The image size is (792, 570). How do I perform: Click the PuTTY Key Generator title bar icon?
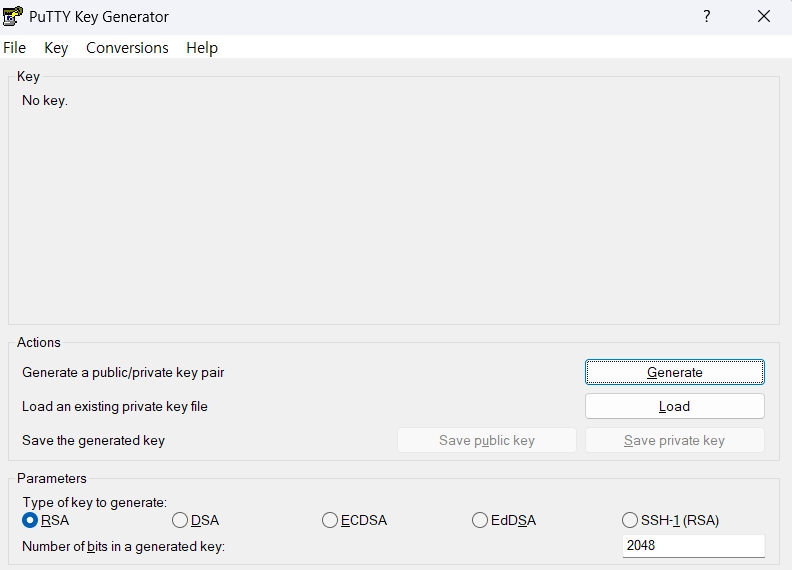click(13, 16)
